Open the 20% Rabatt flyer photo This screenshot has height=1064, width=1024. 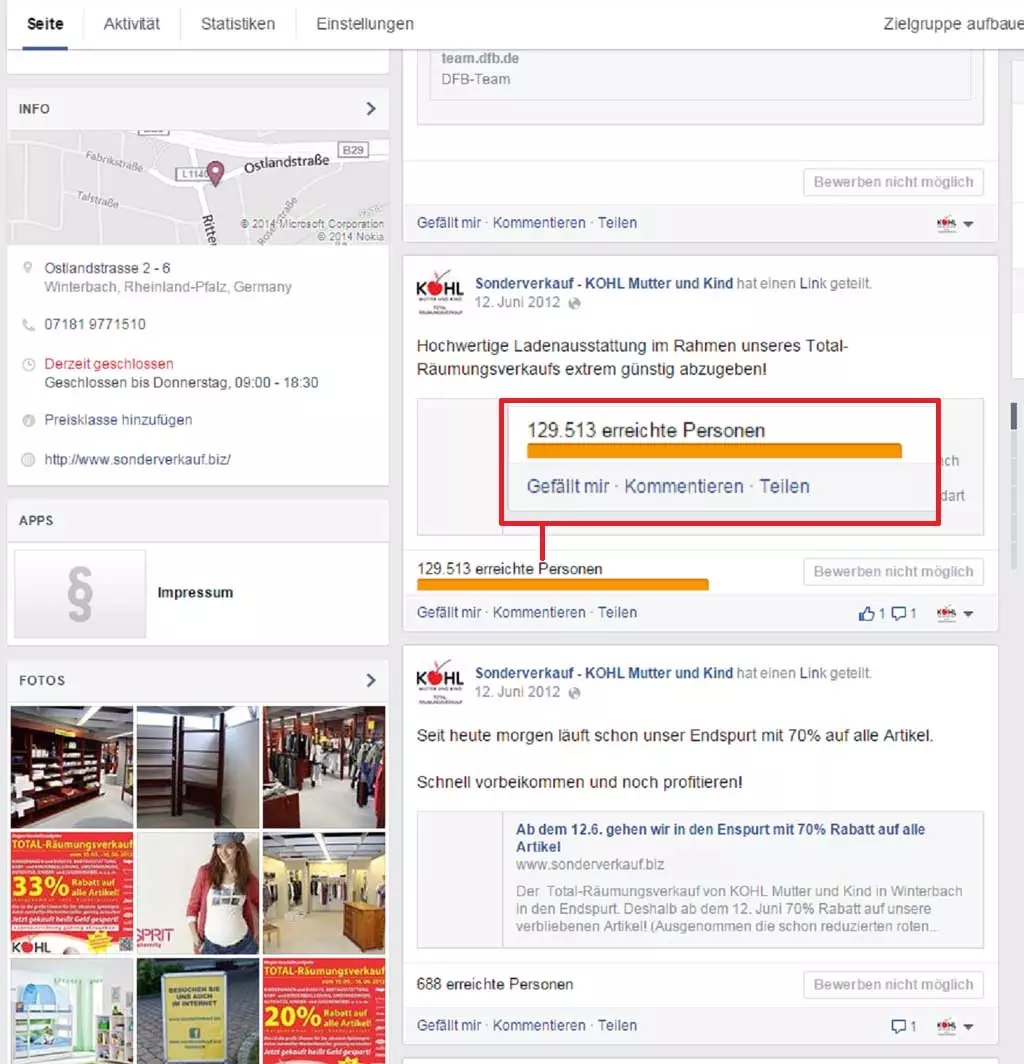324,1011
